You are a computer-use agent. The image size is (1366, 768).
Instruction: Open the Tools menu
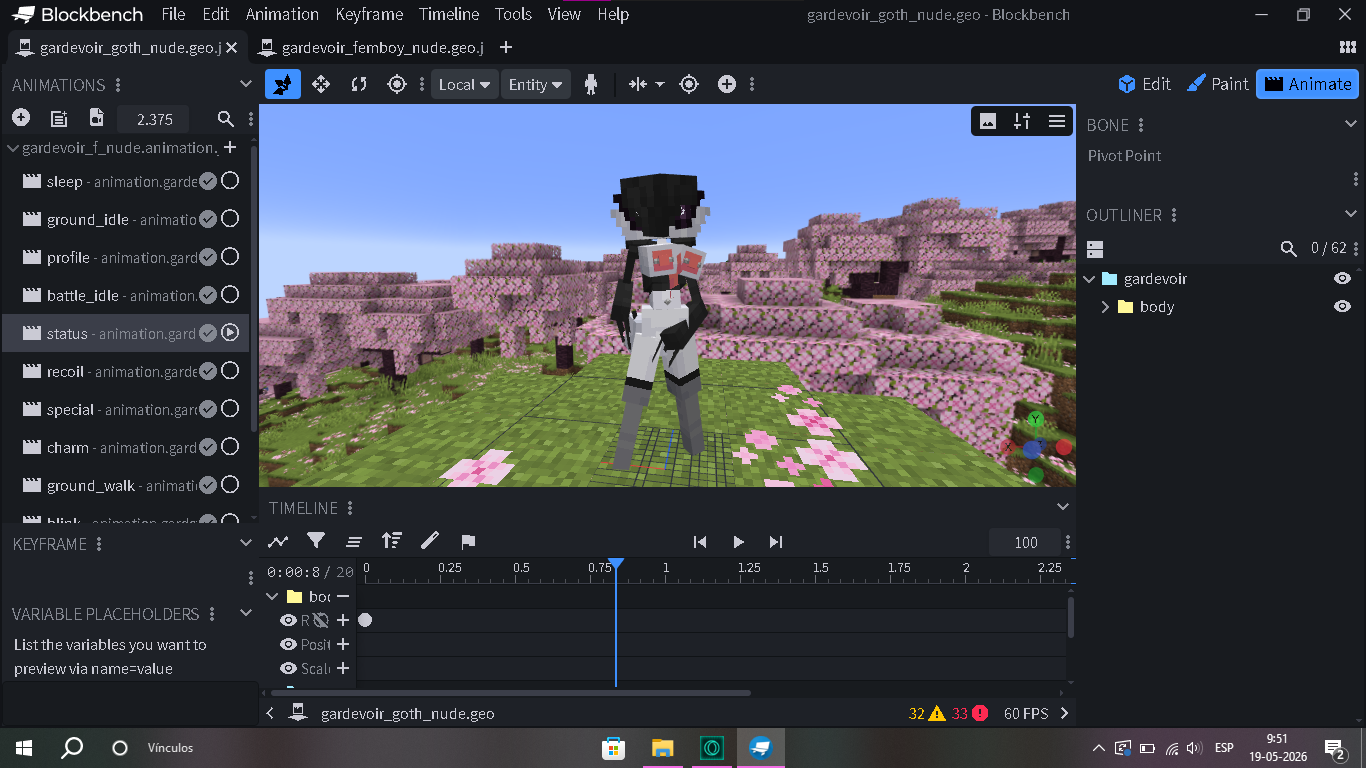[513, 14]
